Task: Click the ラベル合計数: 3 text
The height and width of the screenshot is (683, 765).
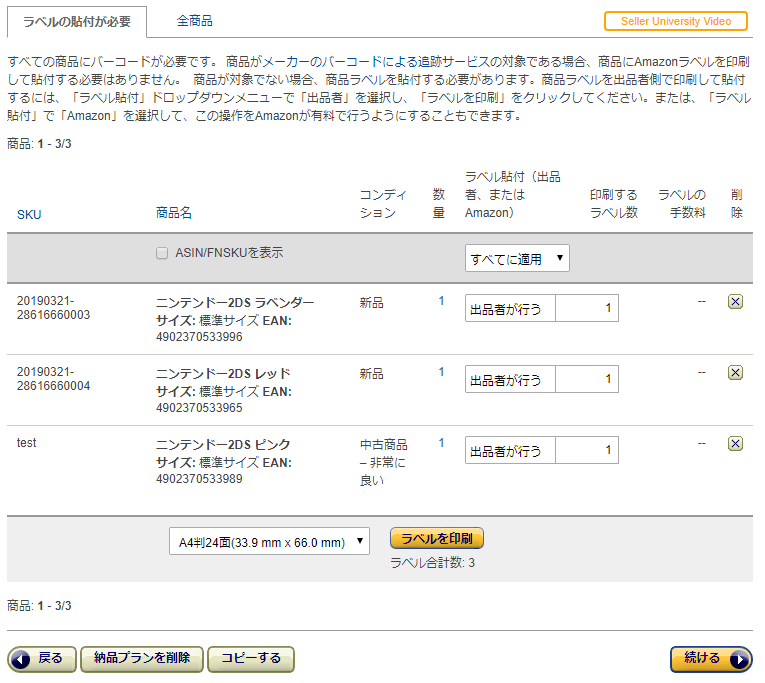Action: tap(432, 563)
